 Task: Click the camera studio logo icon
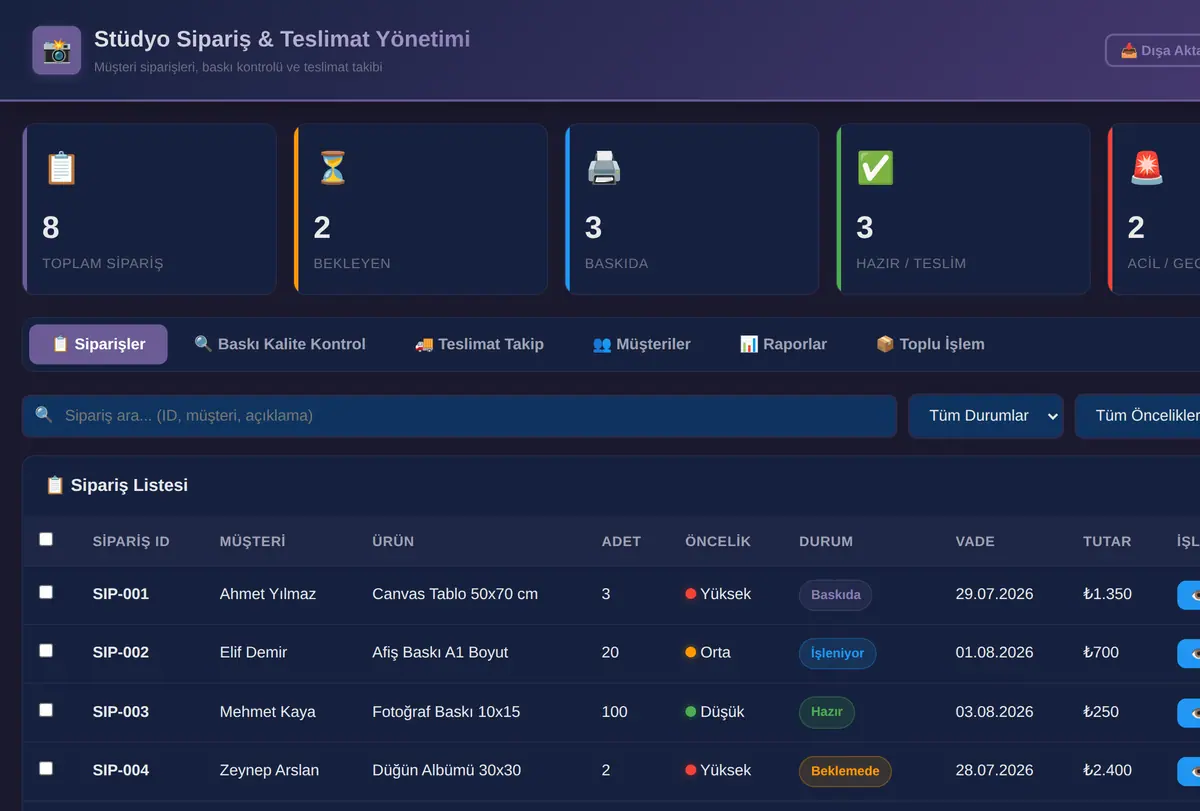(x=56, y=50)
